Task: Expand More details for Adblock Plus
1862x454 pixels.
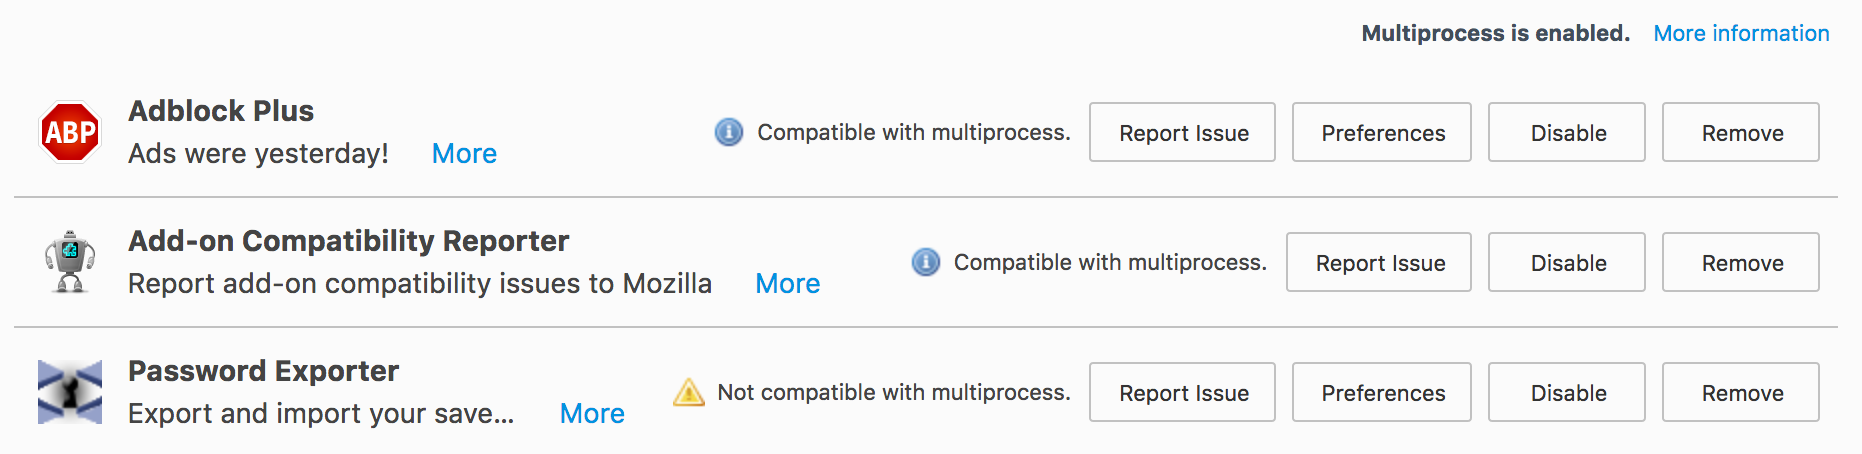Action: click(464, 154)
